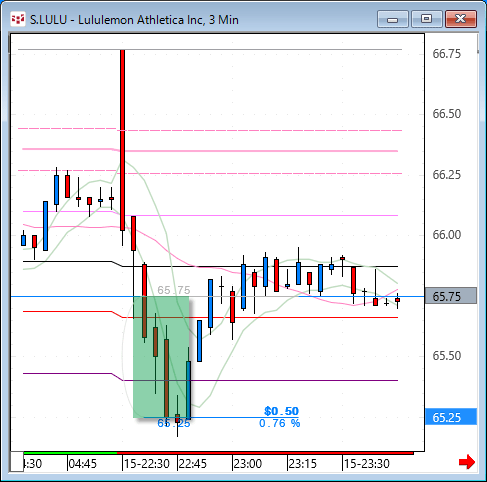Image resolution: width=487 pixels, height=482 pixels.
Task: Click the 15-23:30 time axis label
Action: click(x=366, y=464)
